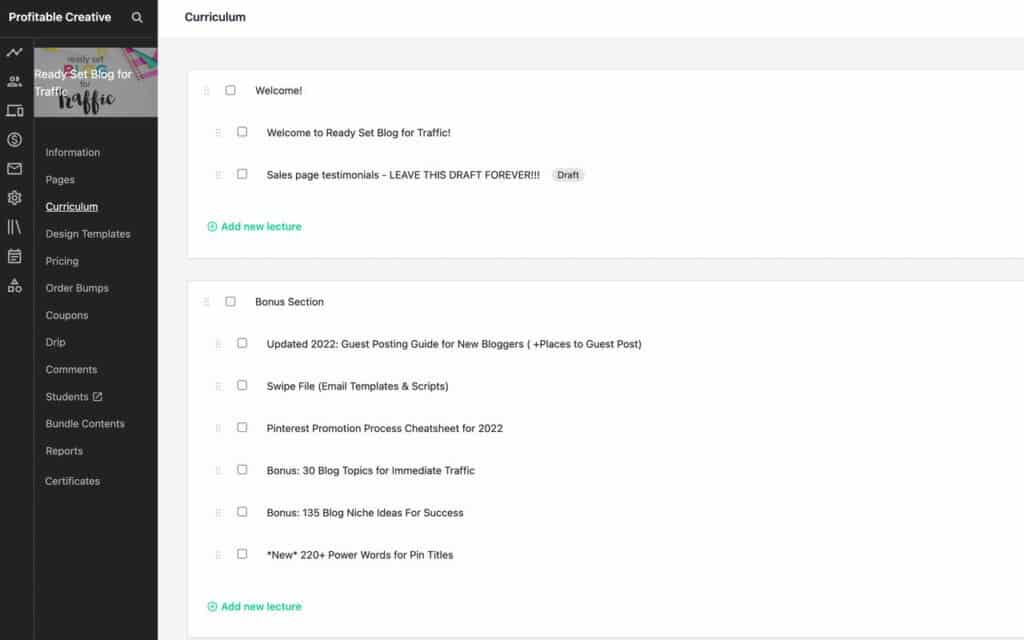Click the Draft badge on Sales page testimonials
Screen dimensions: 1024x640
pos(568,174)
